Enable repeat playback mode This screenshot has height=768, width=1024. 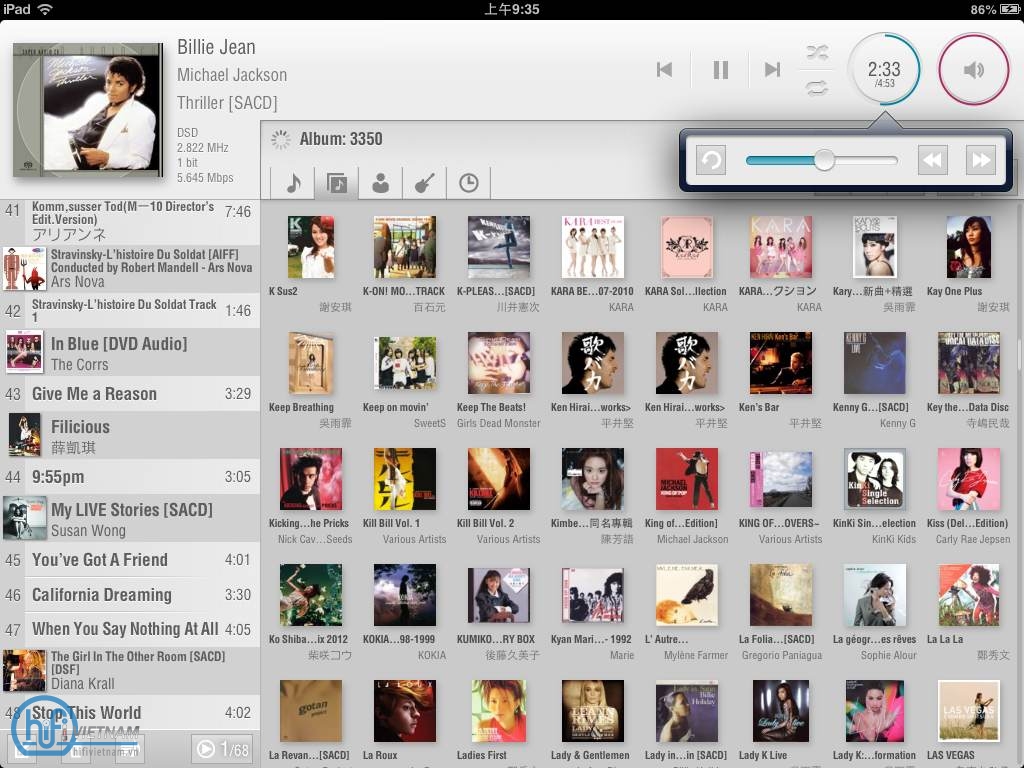click(x=815, y=87)
